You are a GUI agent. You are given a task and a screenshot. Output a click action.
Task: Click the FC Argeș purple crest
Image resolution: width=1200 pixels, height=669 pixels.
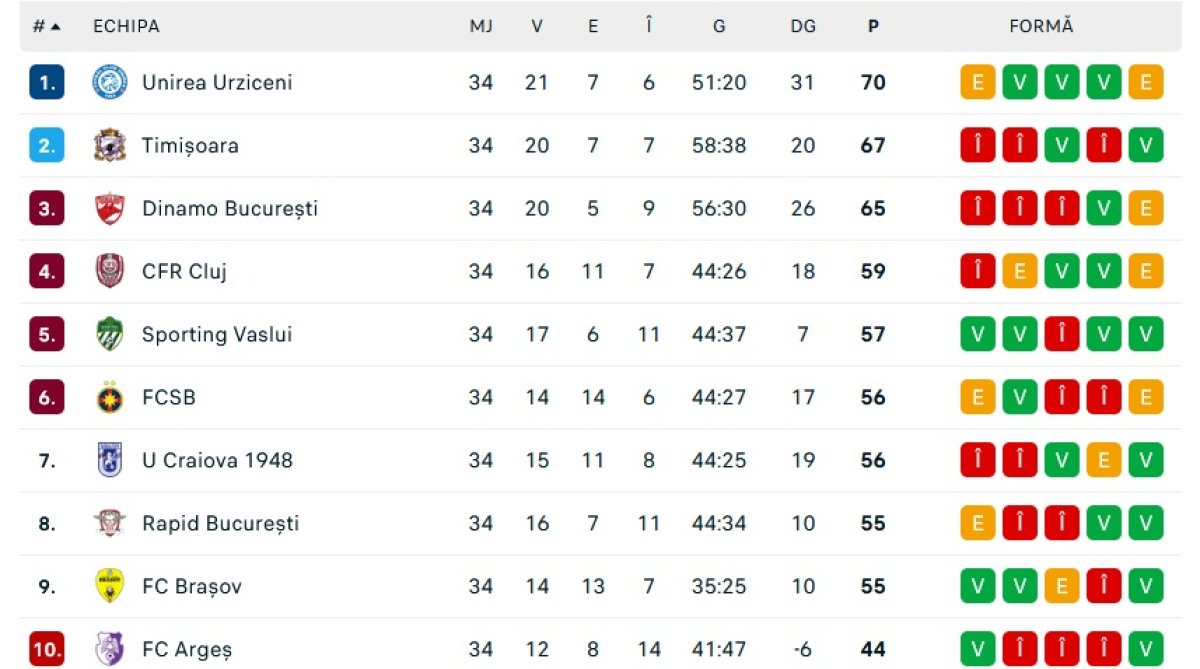(x=109, y=649)
